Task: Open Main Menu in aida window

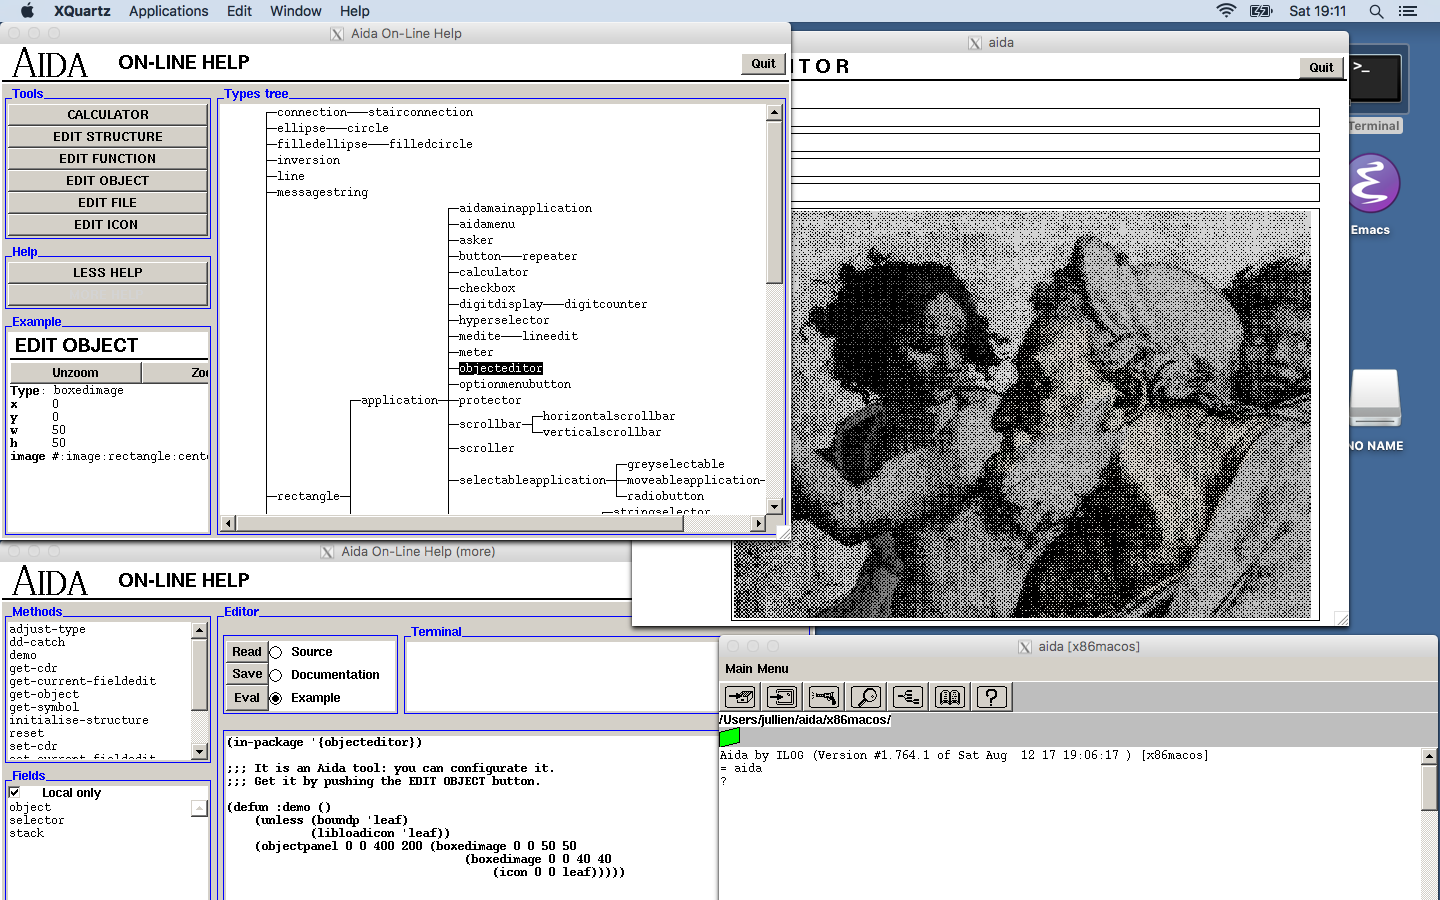Action: 757,669
